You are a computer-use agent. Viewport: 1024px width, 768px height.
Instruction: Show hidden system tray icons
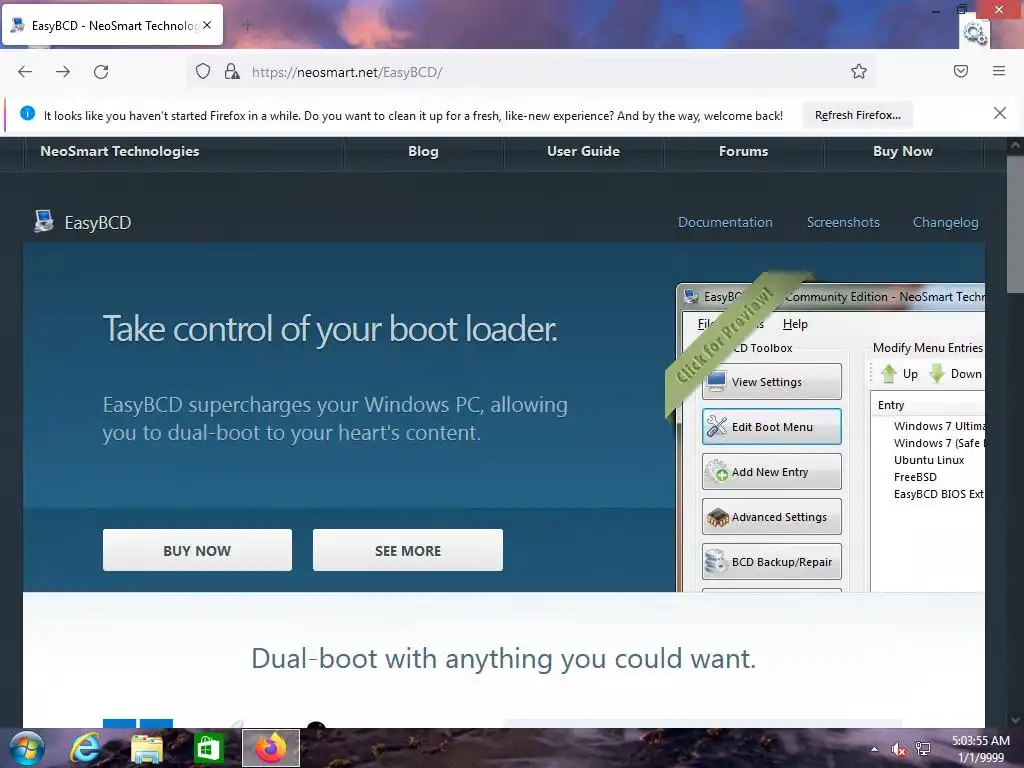coord(874,749)
